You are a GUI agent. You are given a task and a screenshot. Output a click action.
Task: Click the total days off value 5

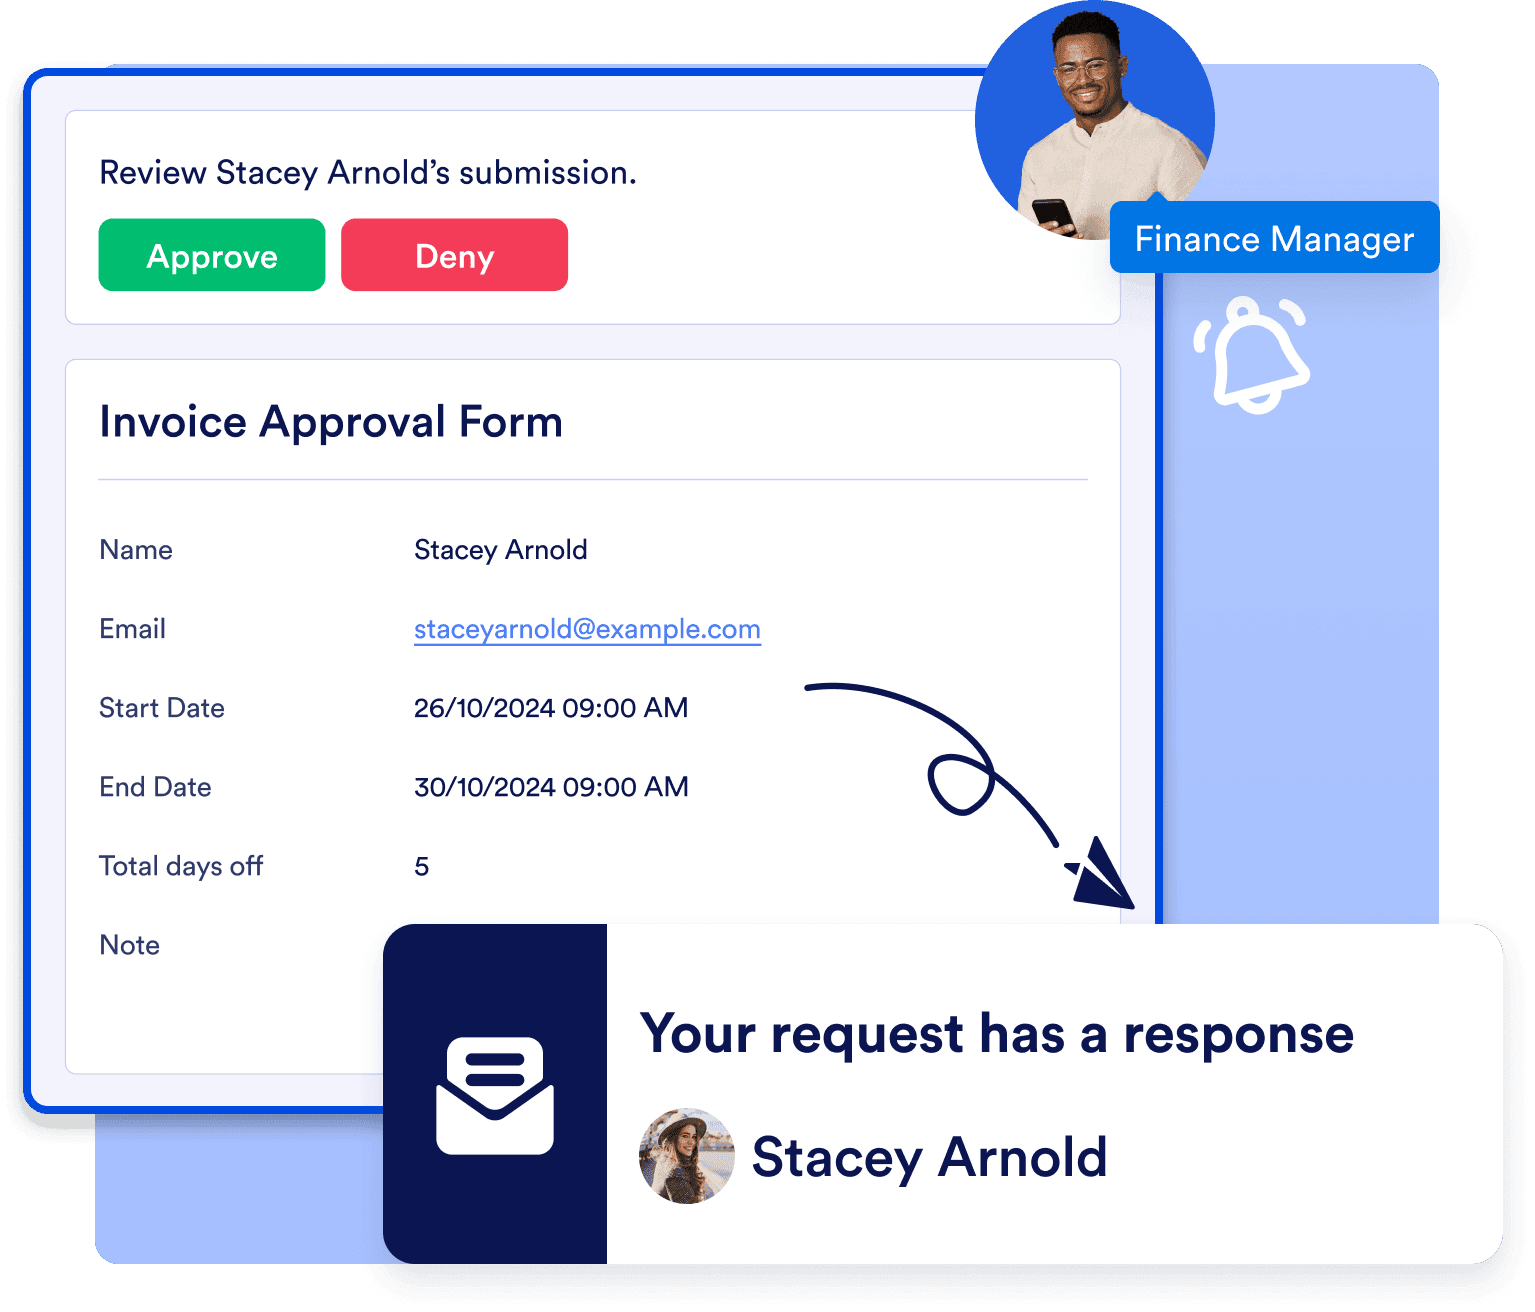(422, 867)
